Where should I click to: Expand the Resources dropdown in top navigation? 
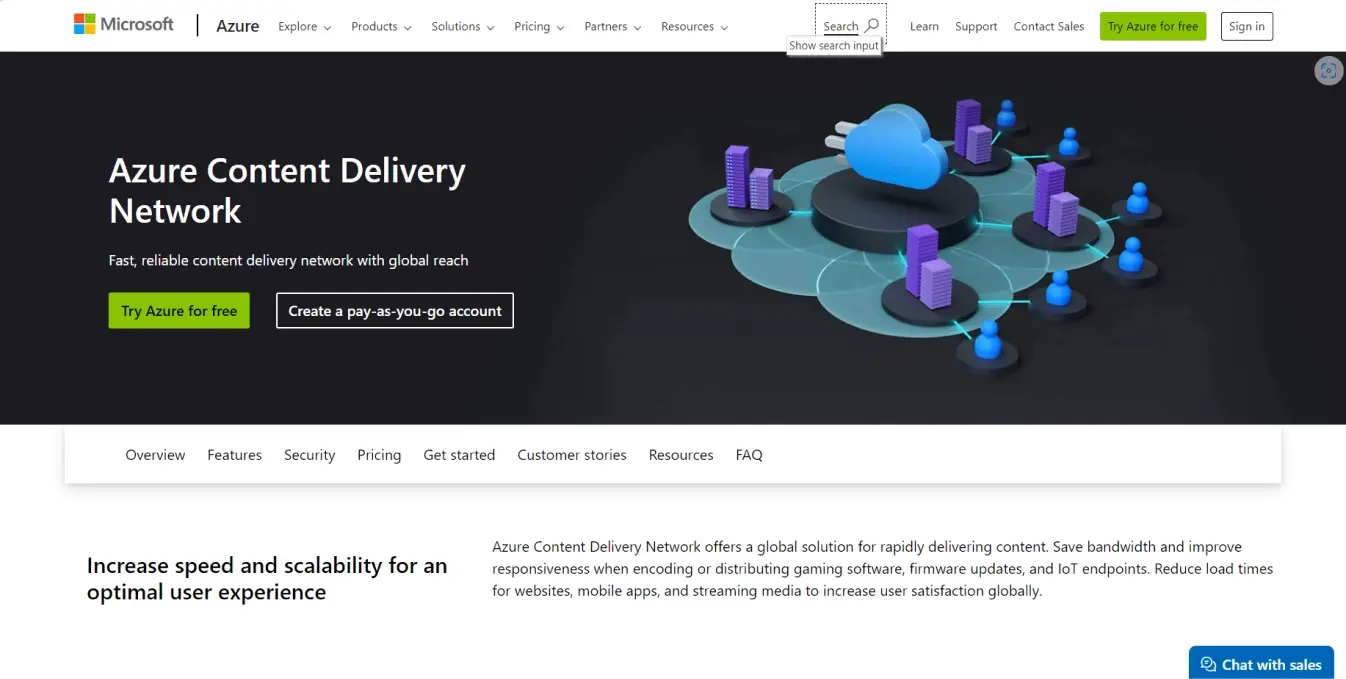[x=695, y=26]
